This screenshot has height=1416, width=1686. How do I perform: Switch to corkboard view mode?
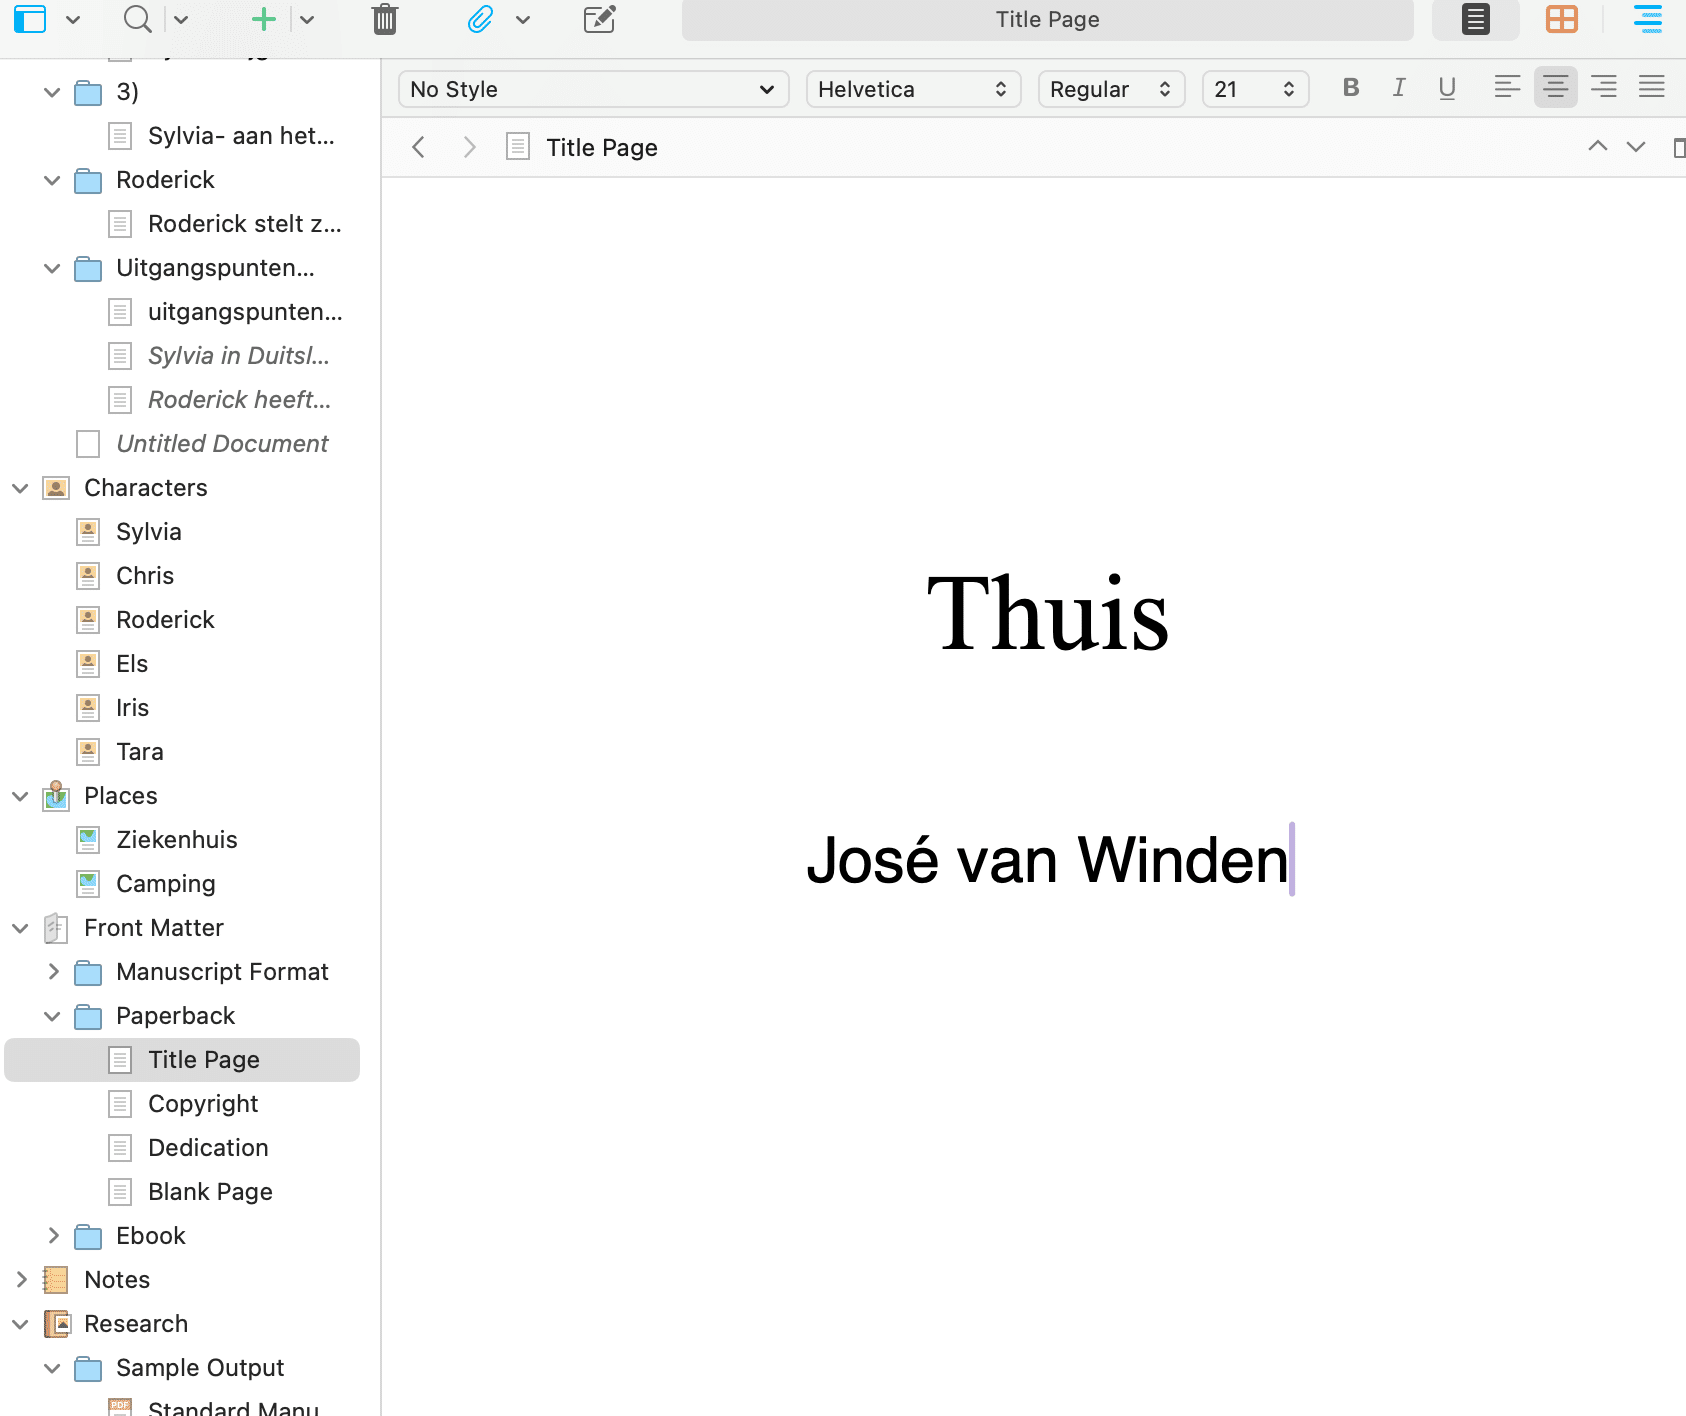(x=1561, y=19)
